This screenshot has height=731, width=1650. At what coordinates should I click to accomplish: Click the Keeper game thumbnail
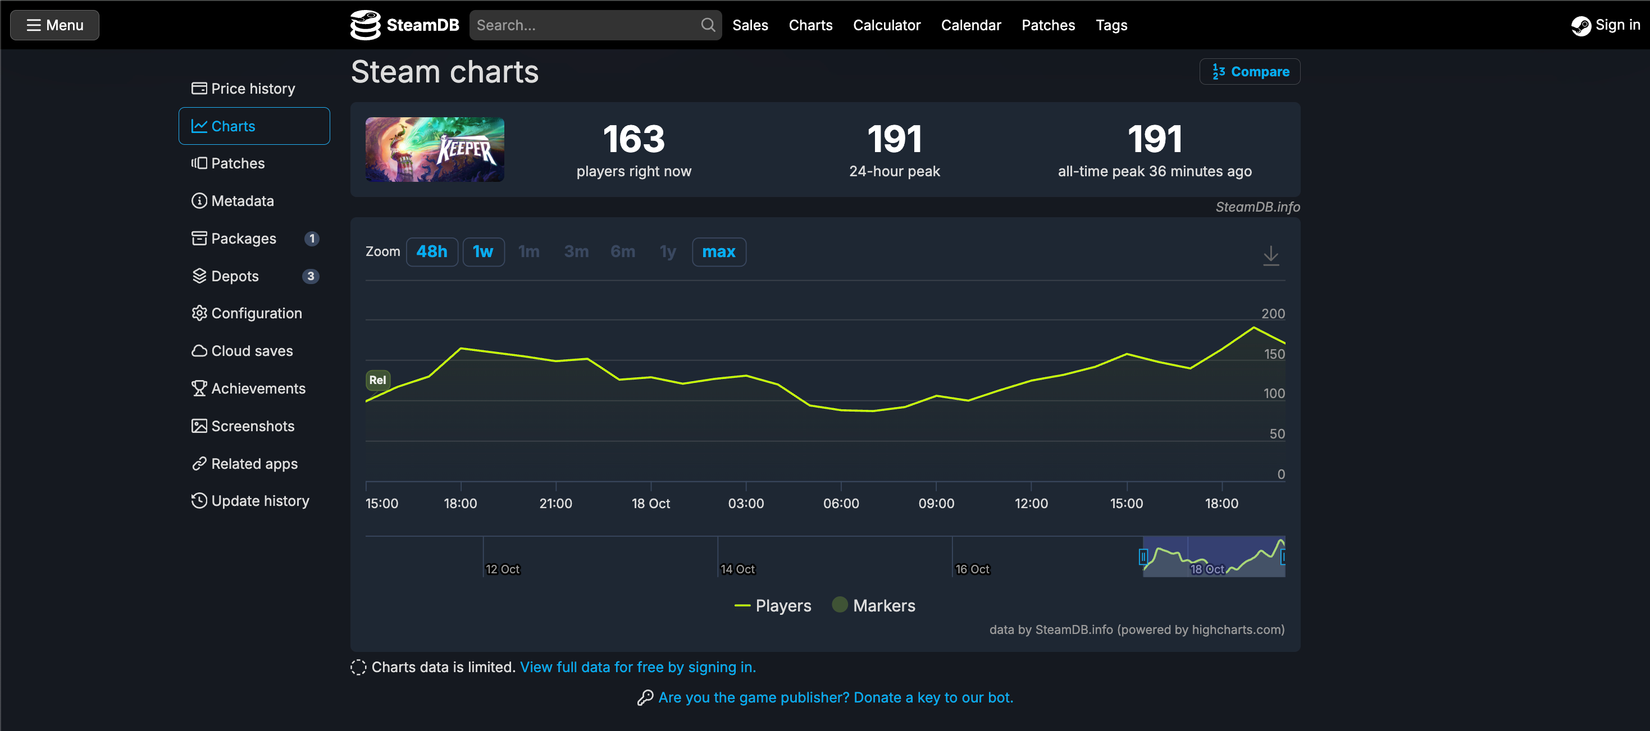(x=435, y=150)
